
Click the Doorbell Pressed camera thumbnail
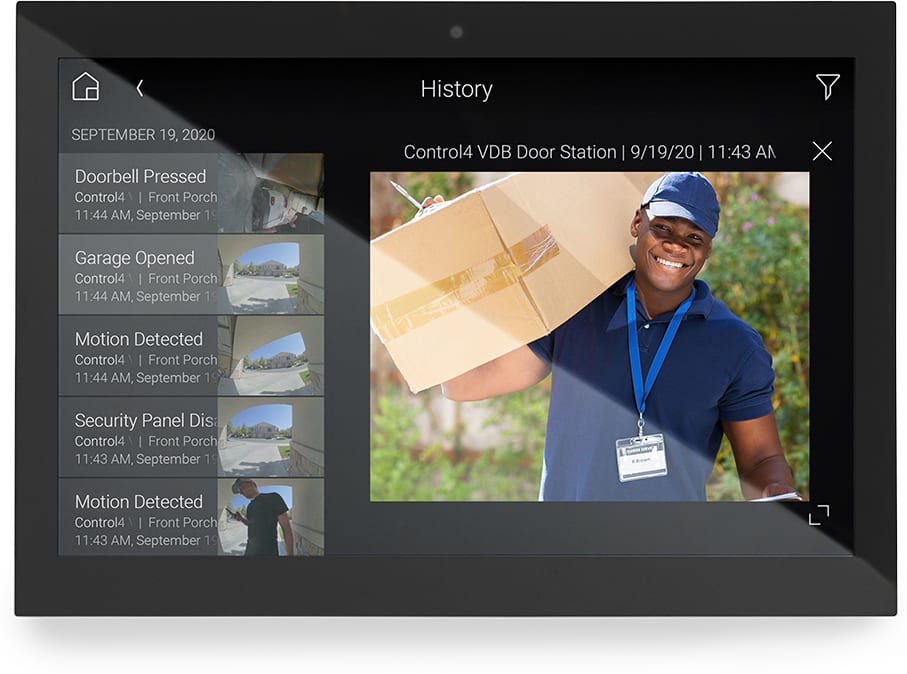pos(271,193)
